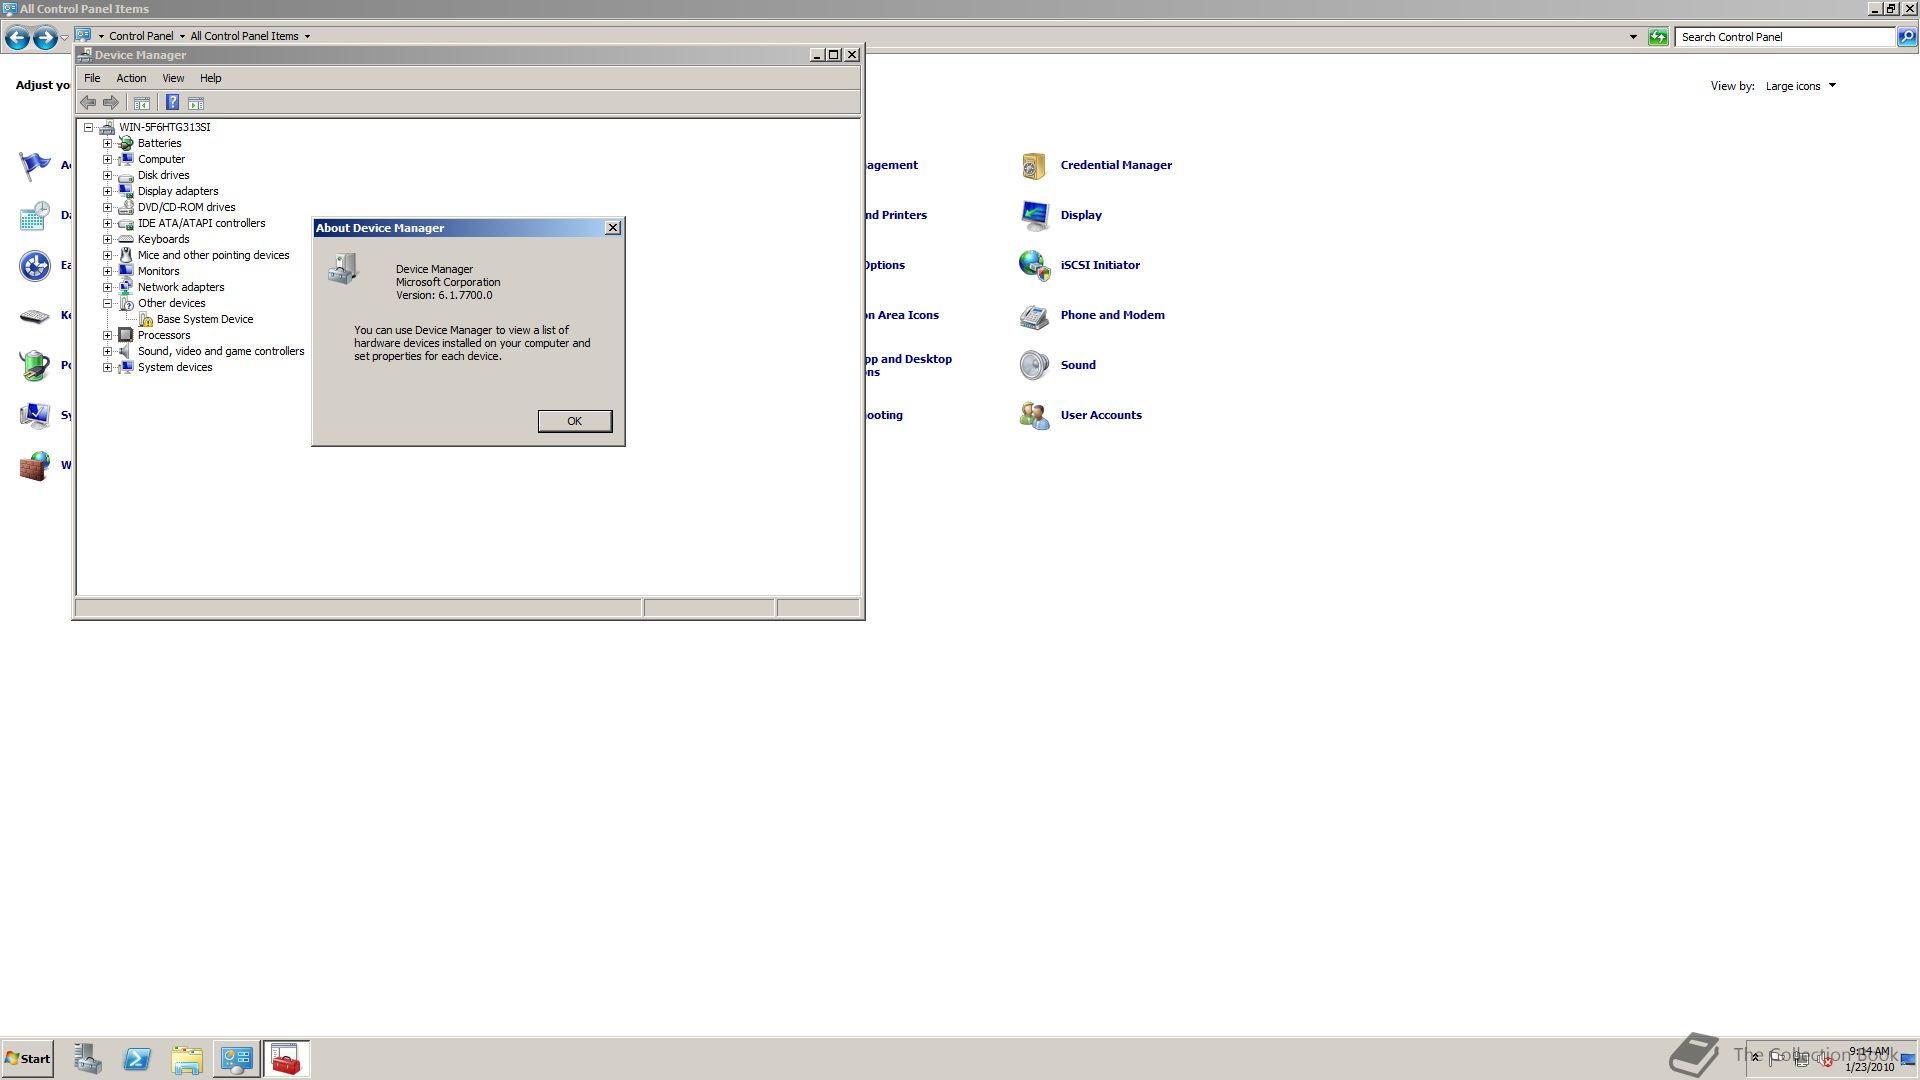1920x1080 pixels.
Task: Open the Action menu in Device Manager
Action: click(x=131, y=78)
